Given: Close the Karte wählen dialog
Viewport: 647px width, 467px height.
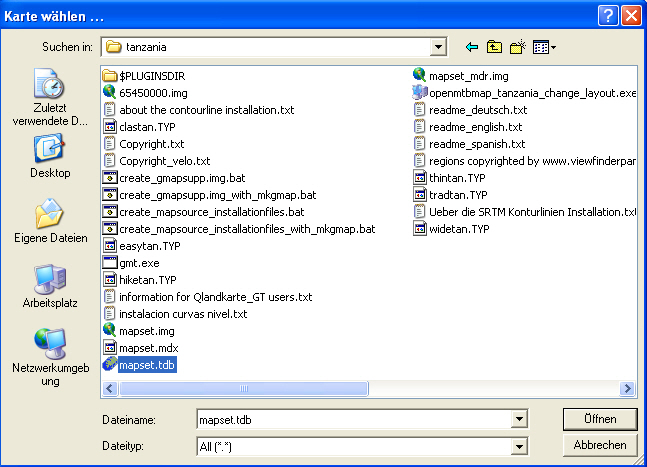Looking at the screenshot, I should click(x=631, y=16).
